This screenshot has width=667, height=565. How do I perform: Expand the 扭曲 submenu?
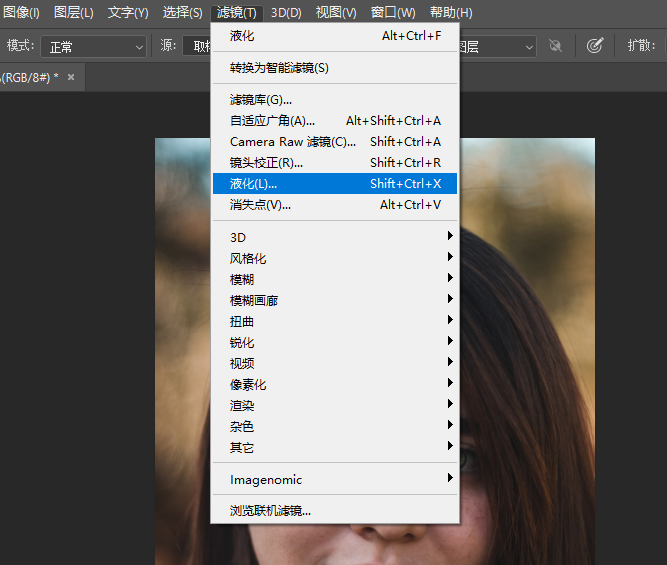[x=335, y=321]
